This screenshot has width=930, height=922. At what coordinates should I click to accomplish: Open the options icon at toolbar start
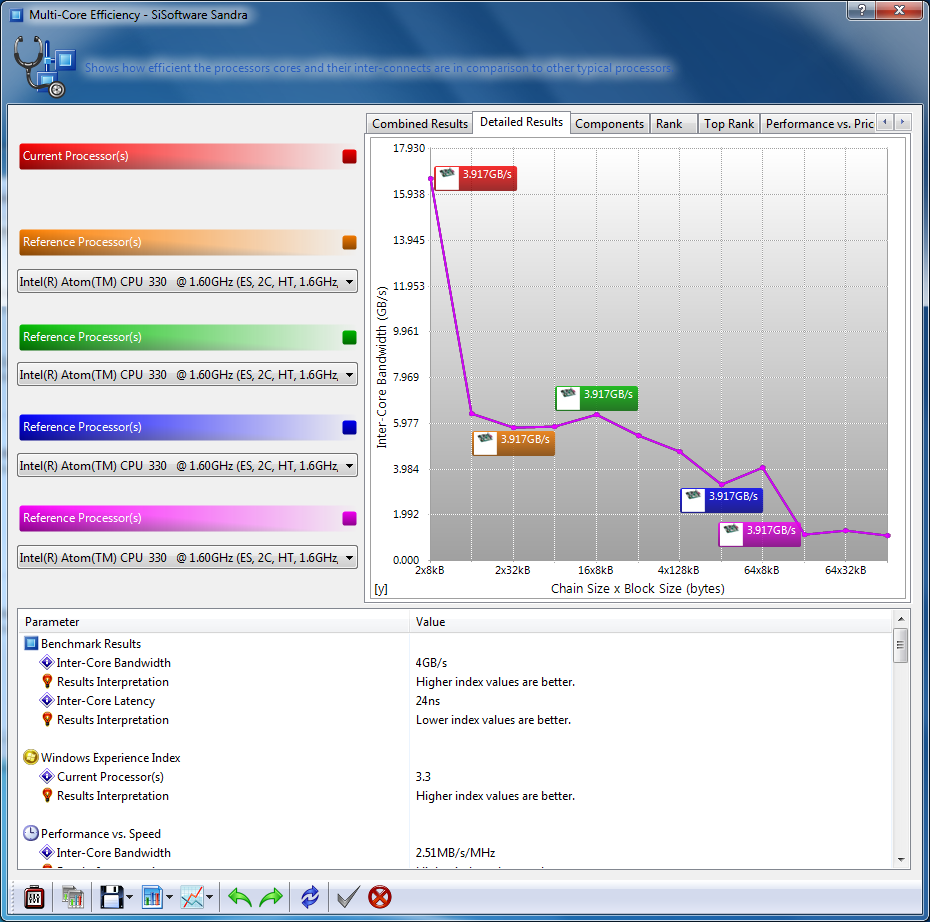pos(34,897)
